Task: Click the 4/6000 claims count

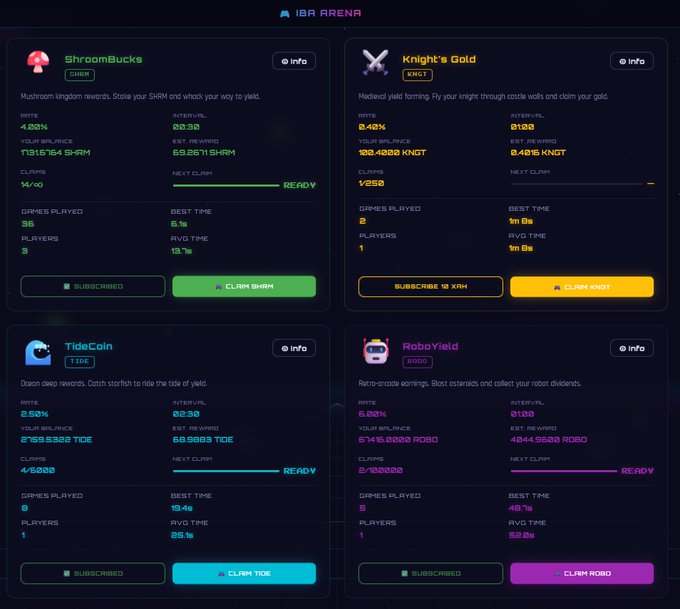Action: (x=38, y=471)
